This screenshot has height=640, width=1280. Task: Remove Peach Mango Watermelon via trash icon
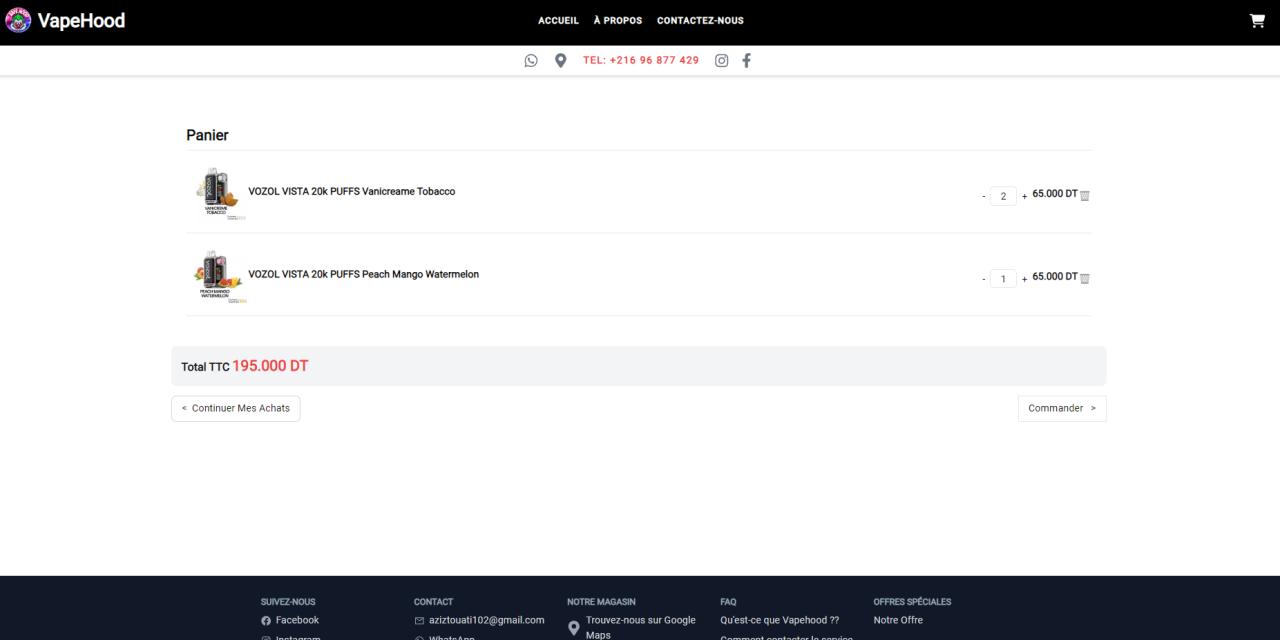pos(1085,279)
